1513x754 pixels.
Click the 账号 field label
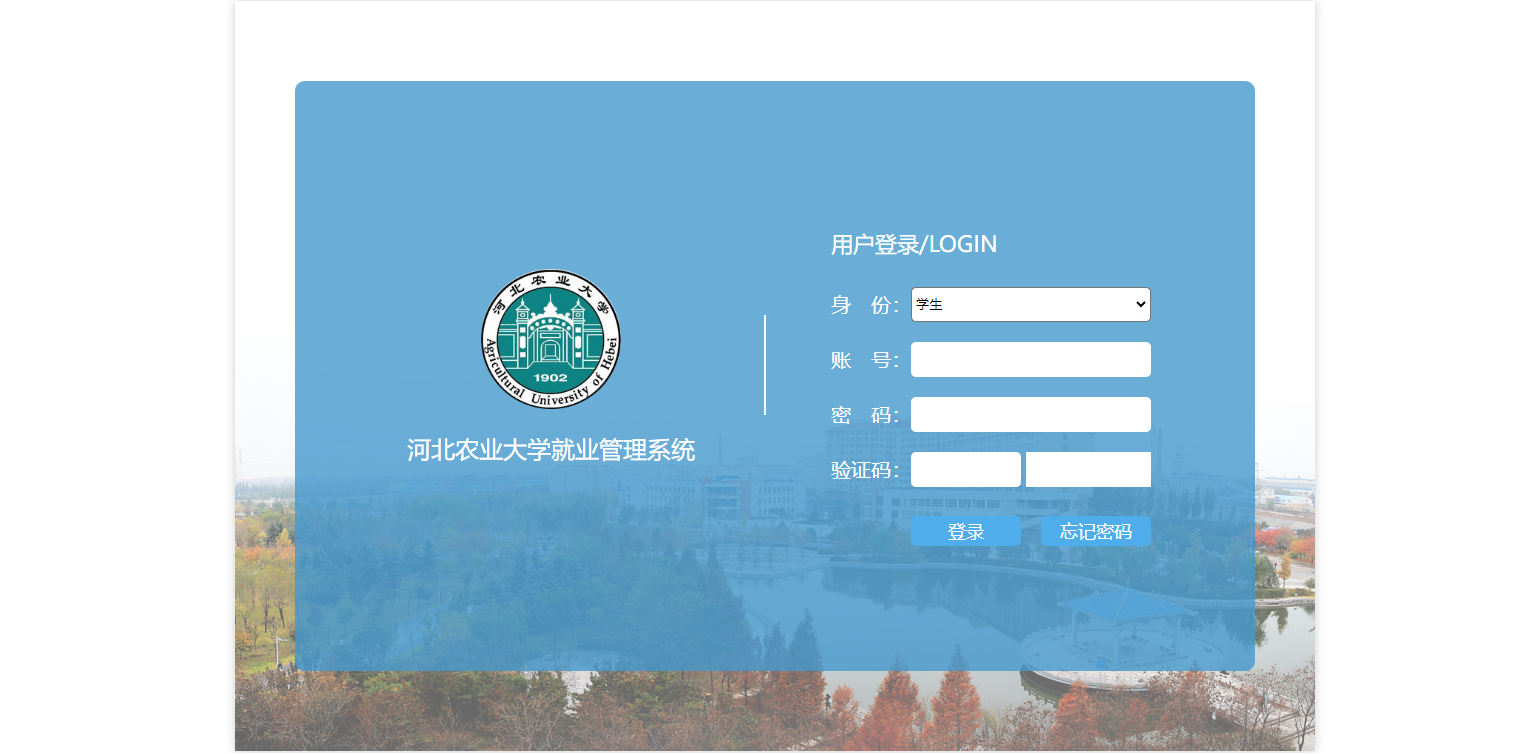click(864, 361)
